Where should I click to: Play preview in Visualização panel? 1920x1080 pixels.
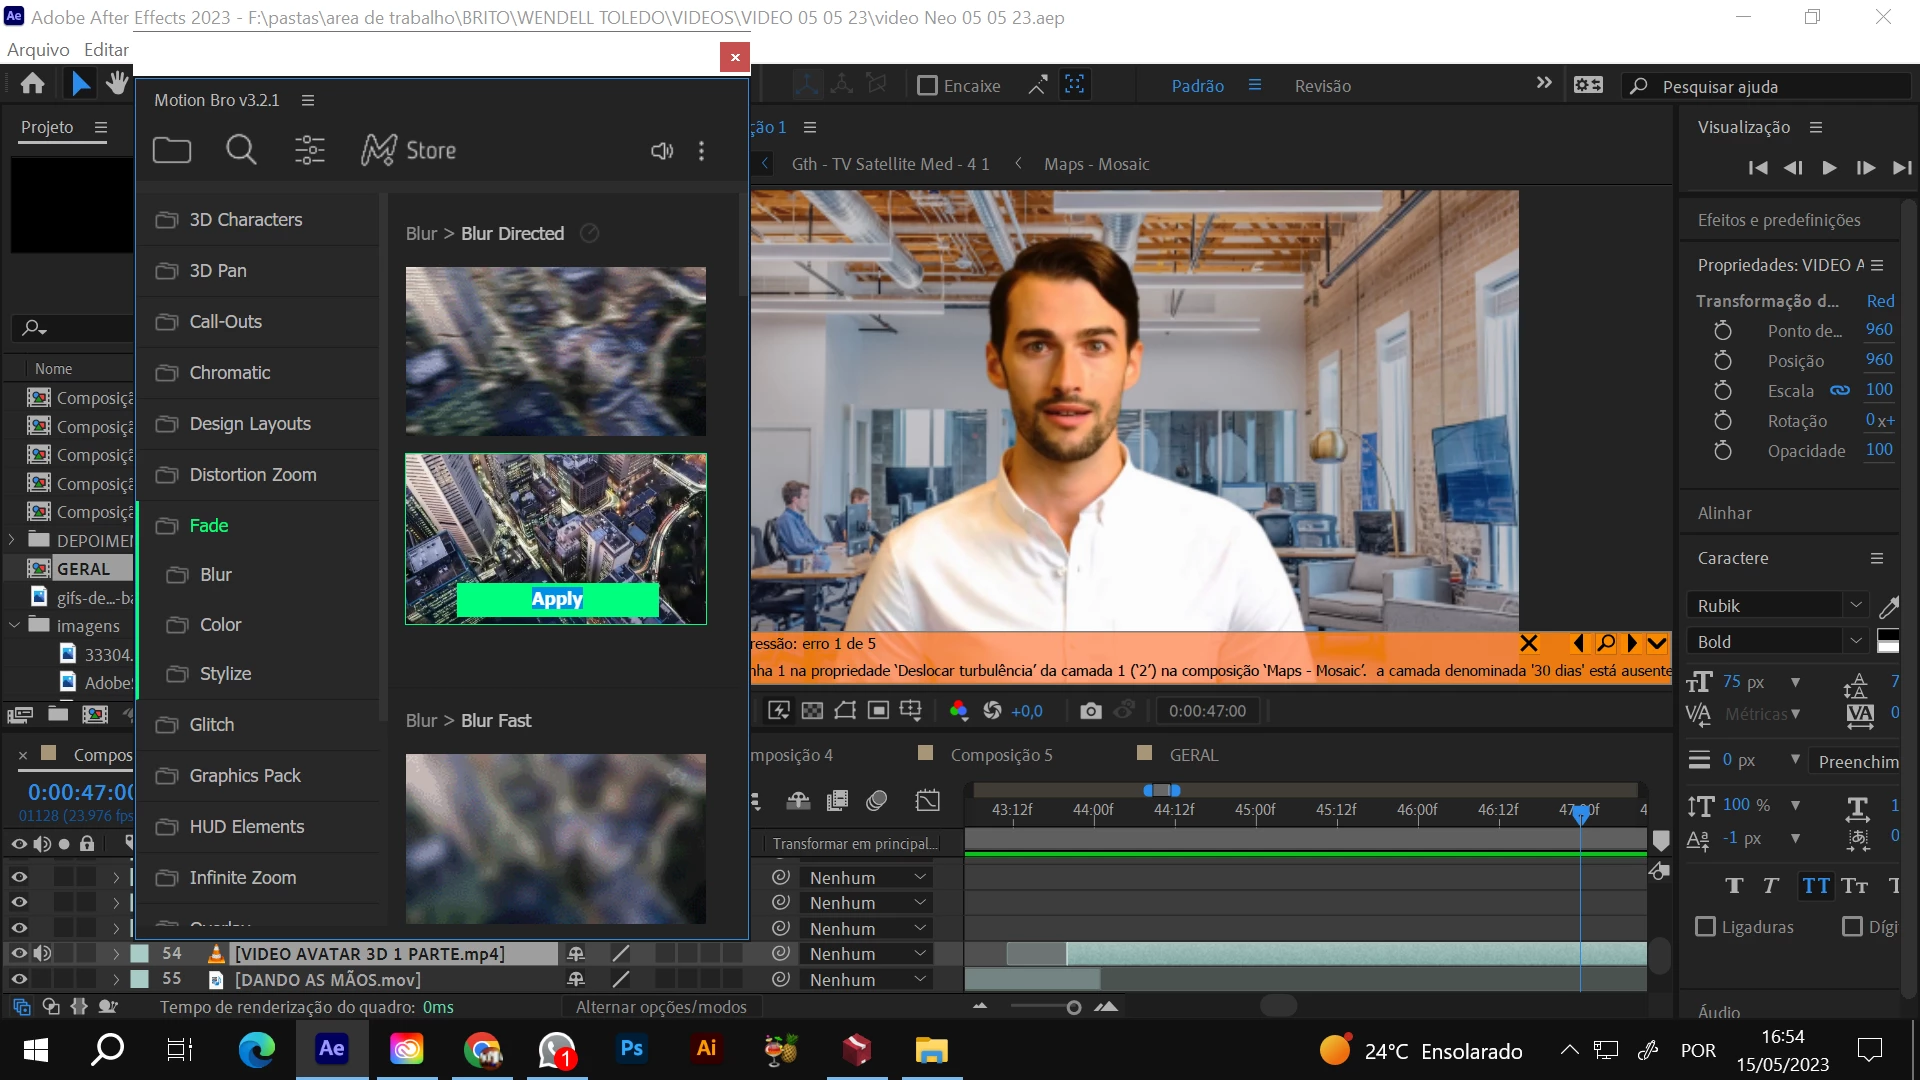coord(1829,168)
